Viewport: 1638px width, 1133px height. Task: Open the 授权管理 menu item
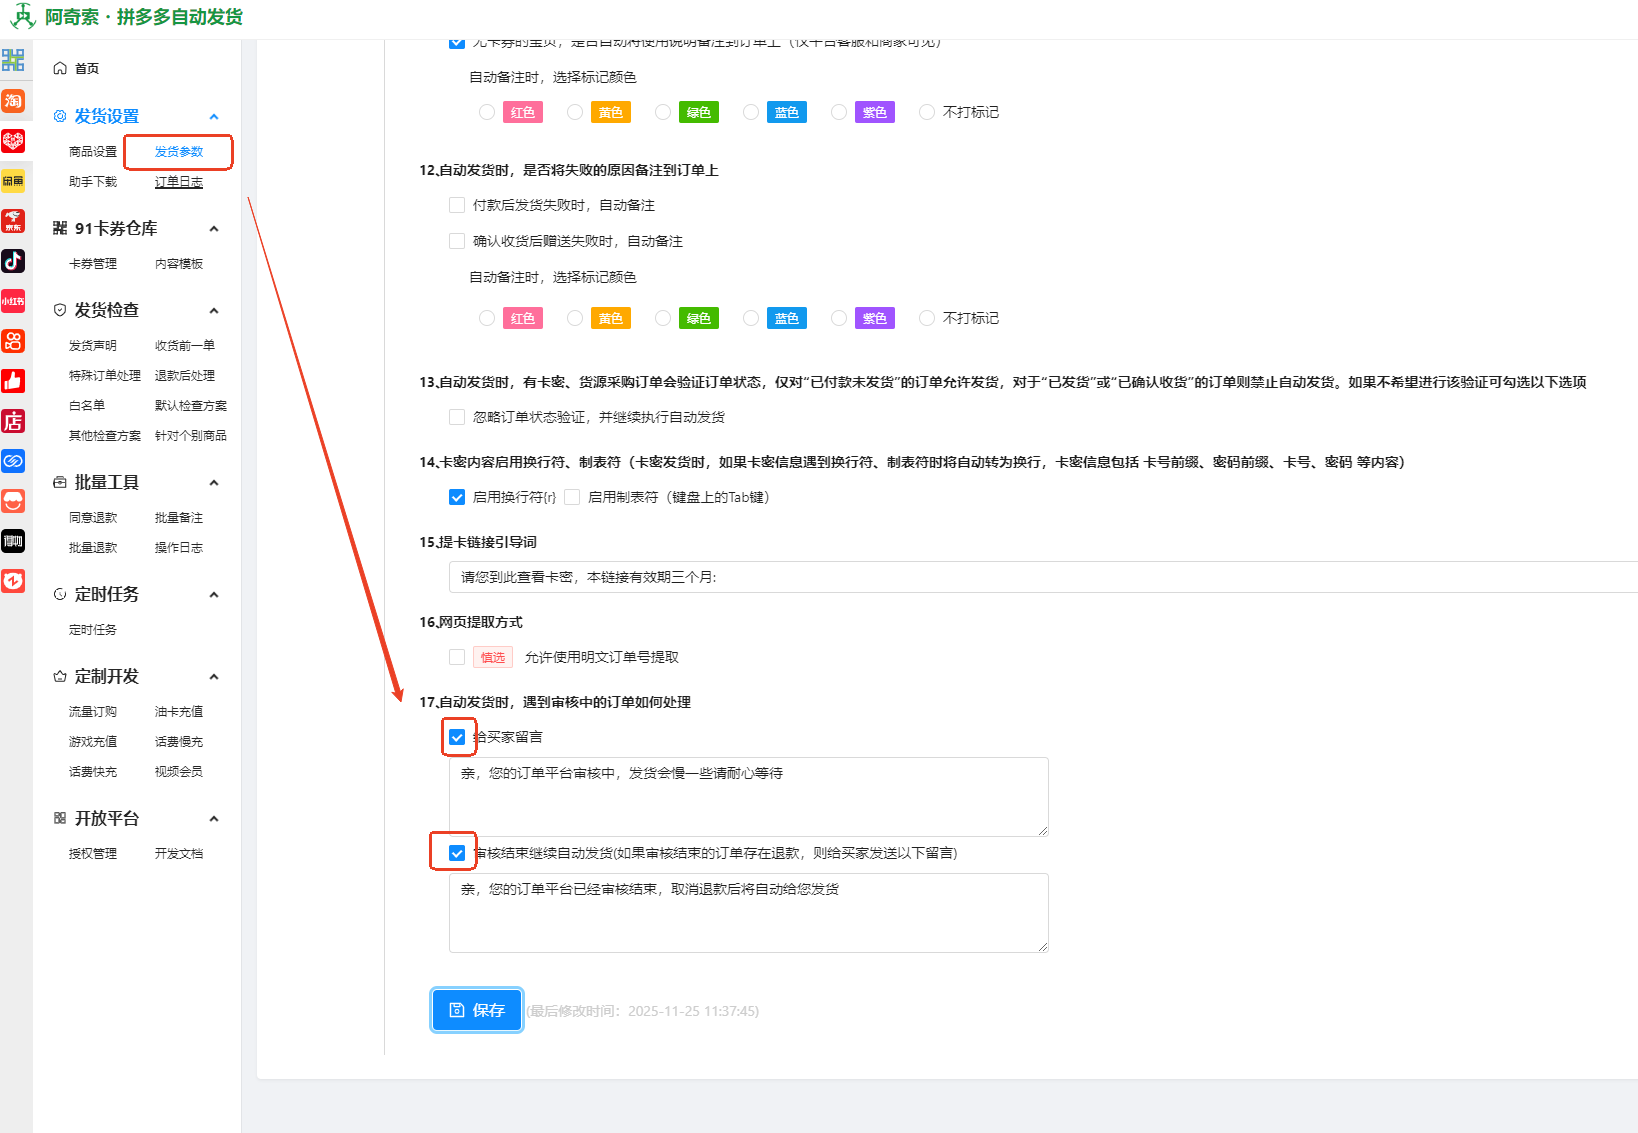click(93, 854)
